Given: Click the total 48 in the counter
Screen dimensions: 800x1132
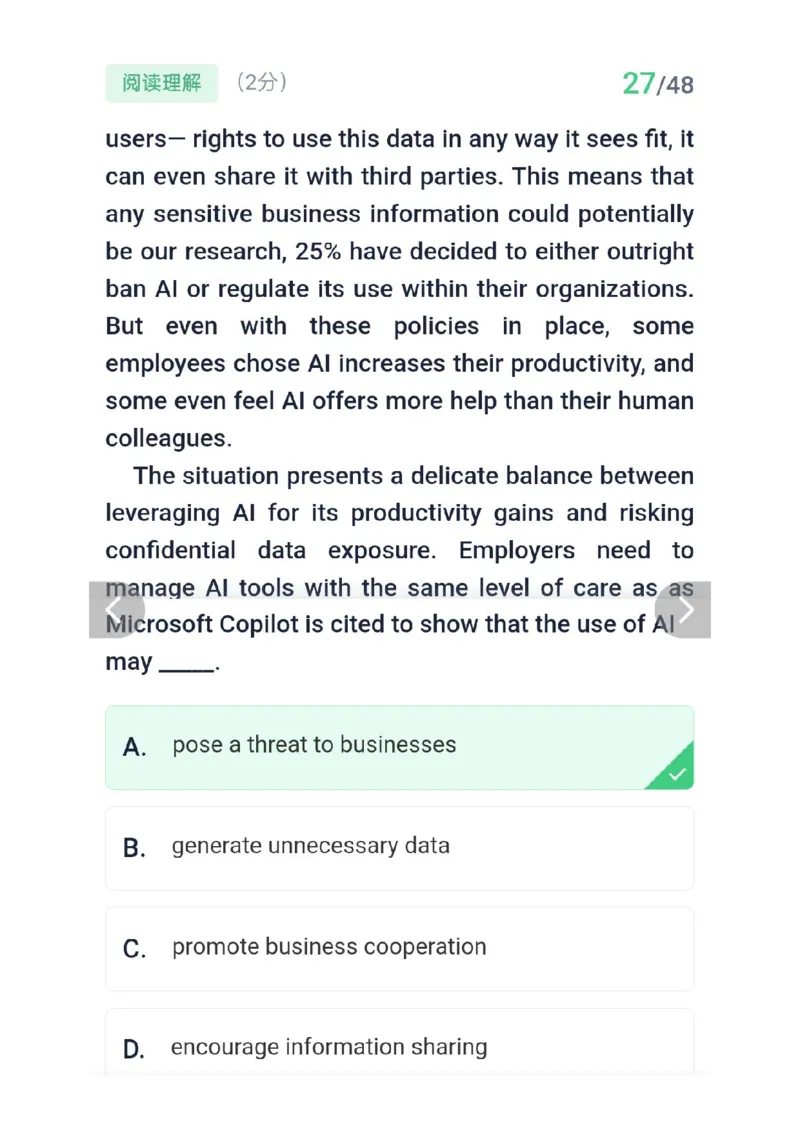Looking at the screenshot, I should pyautogui.click(x=679, y=85).
